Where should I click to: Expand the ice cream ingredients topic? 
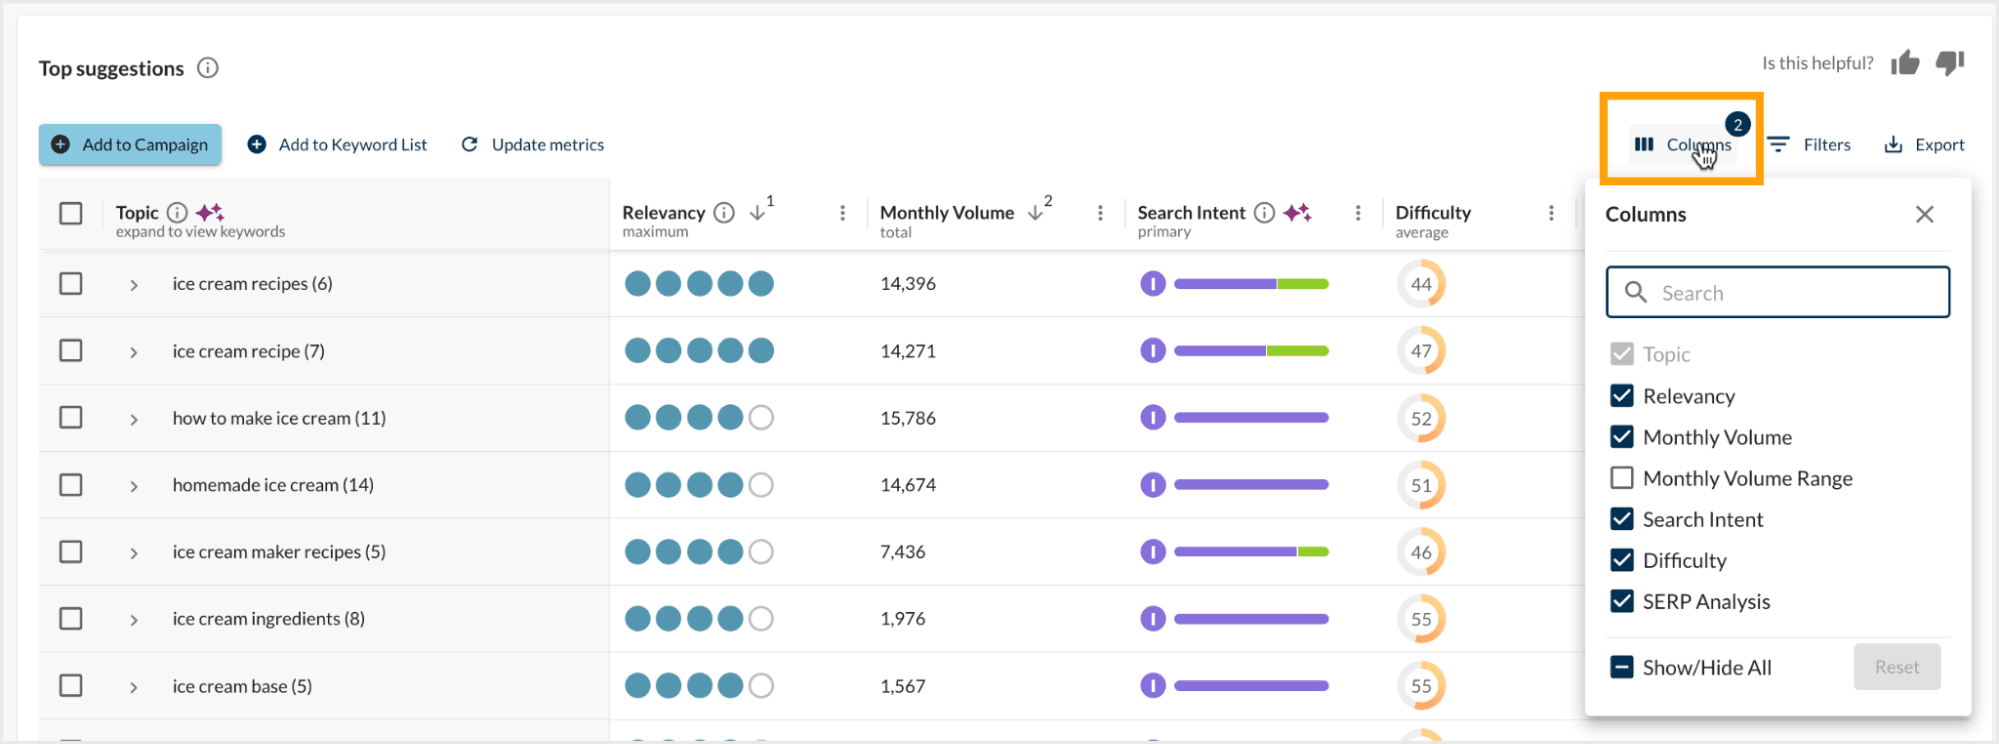(133, 620)
